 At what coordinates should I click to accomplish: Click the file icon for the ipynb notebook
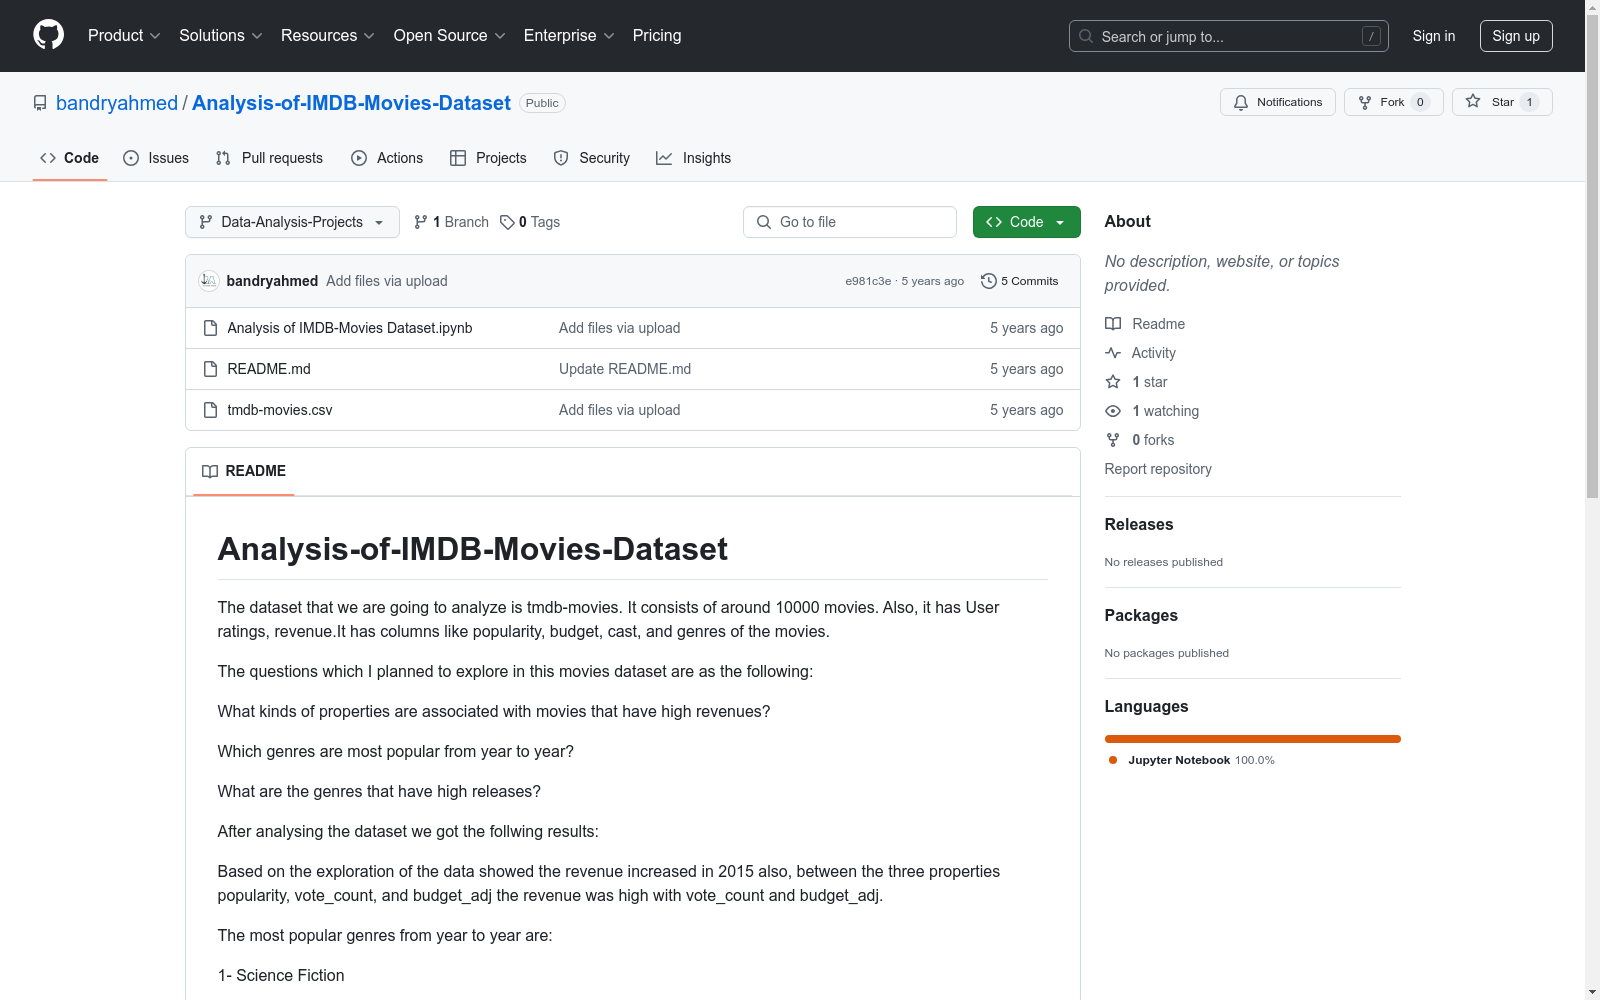(x=210, y=328)
